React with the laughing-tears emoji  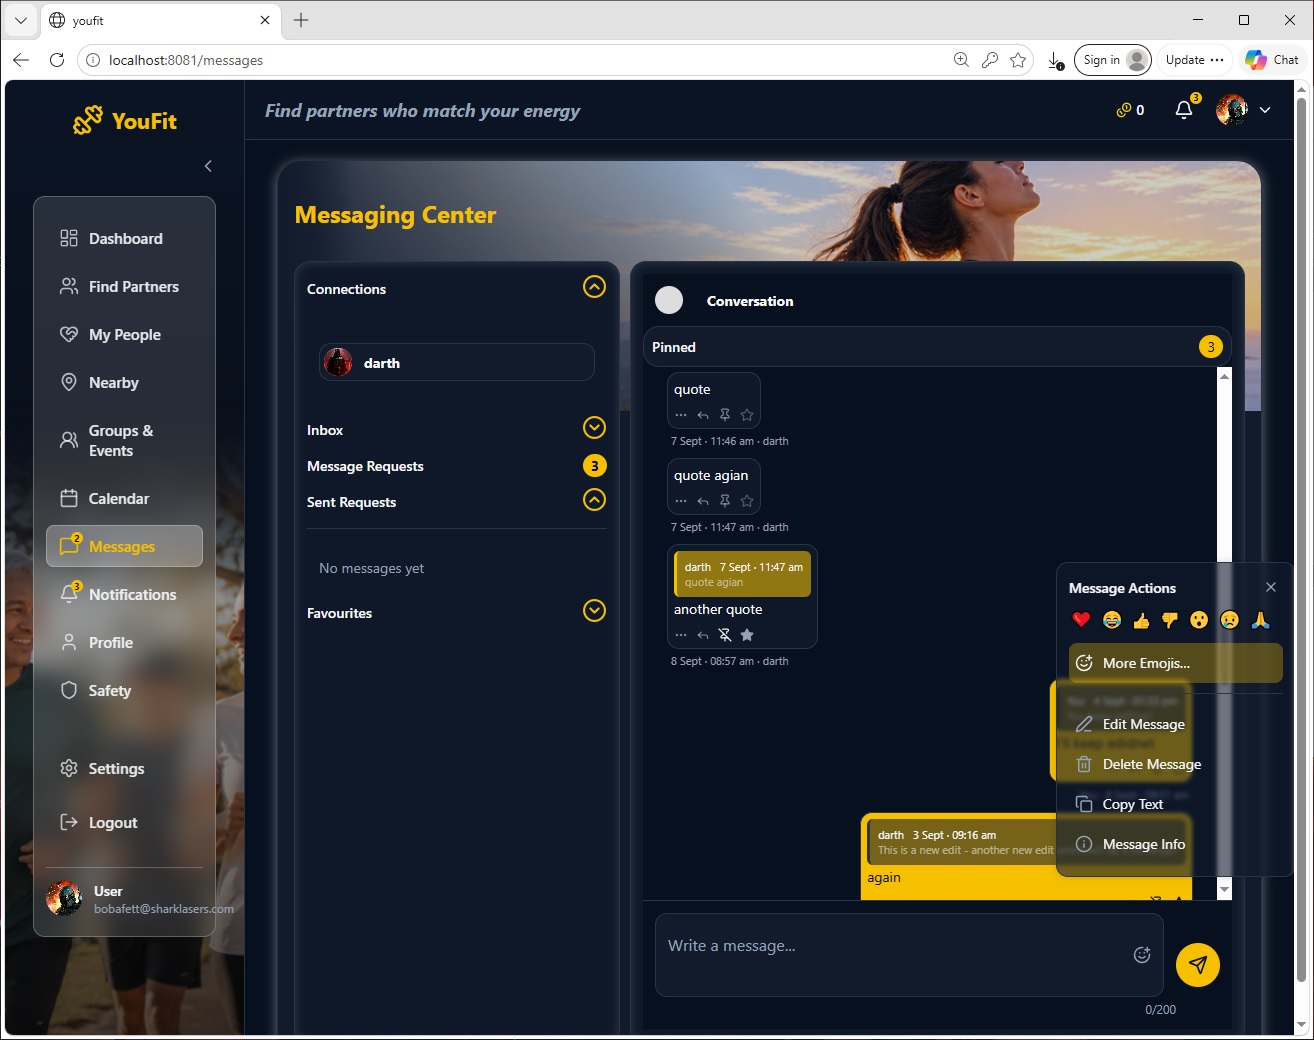point(1111,620)
